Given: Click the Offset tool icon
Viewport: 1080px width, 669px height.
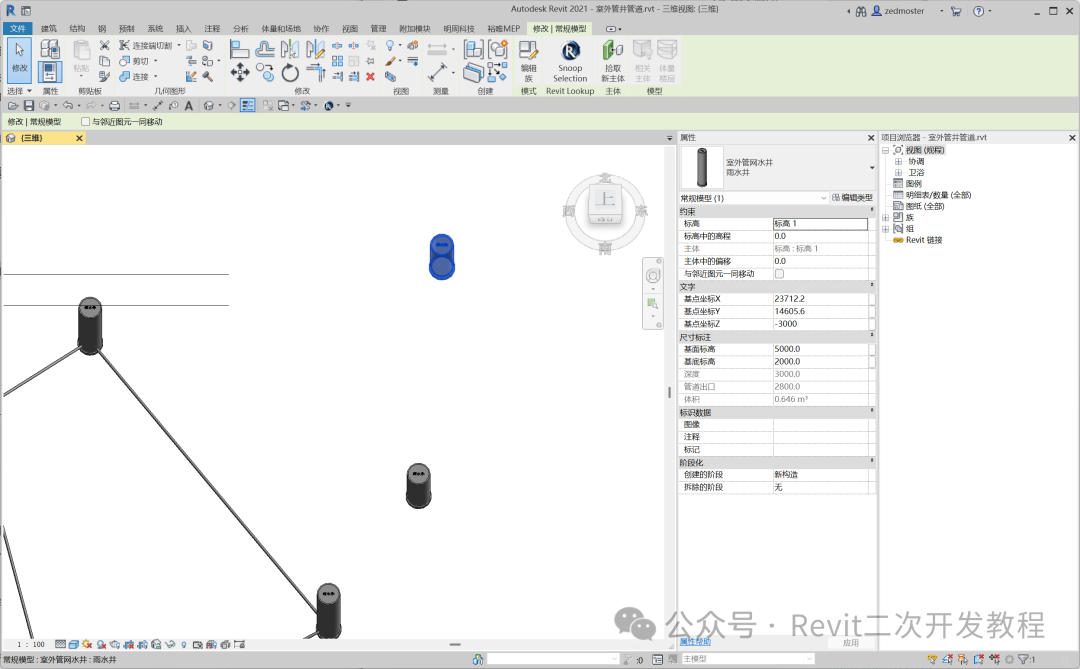Looking at the screenshot, I should [264, 49].
